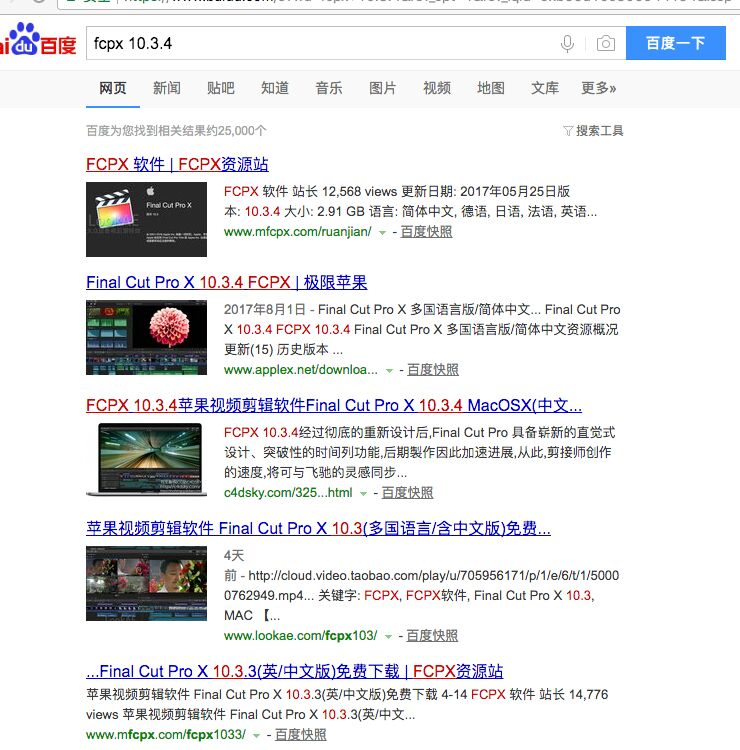This screenshot has width=740, height=750.
Task: Open 百度快照 for mfcpx.com/ruanjian result
Action: (x=426, y=232)
